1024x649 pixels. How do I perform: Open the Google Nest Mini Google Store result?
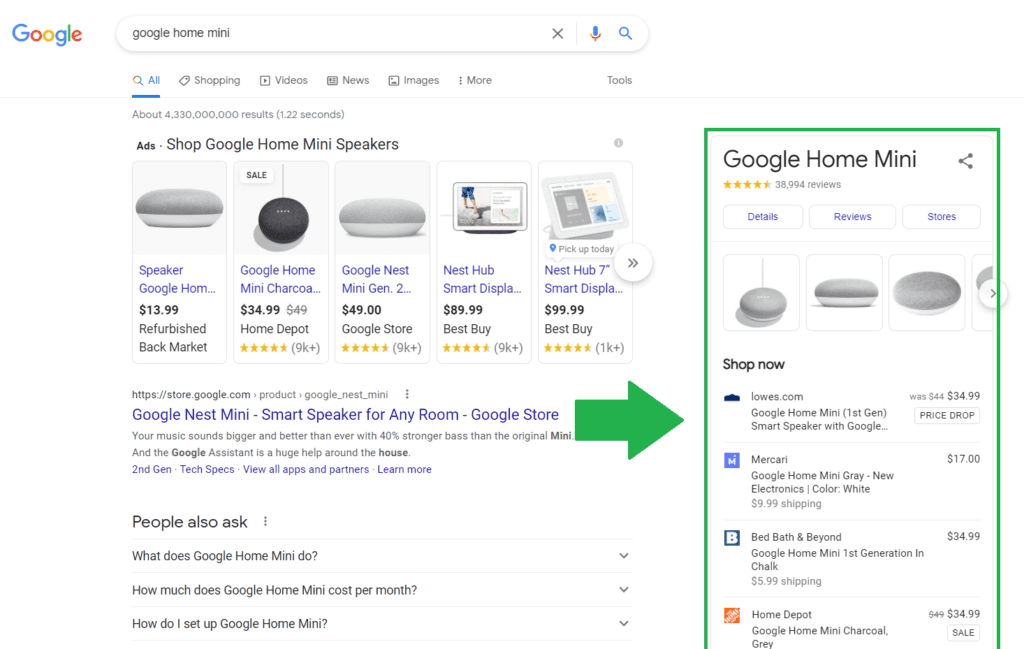point(345,415)
